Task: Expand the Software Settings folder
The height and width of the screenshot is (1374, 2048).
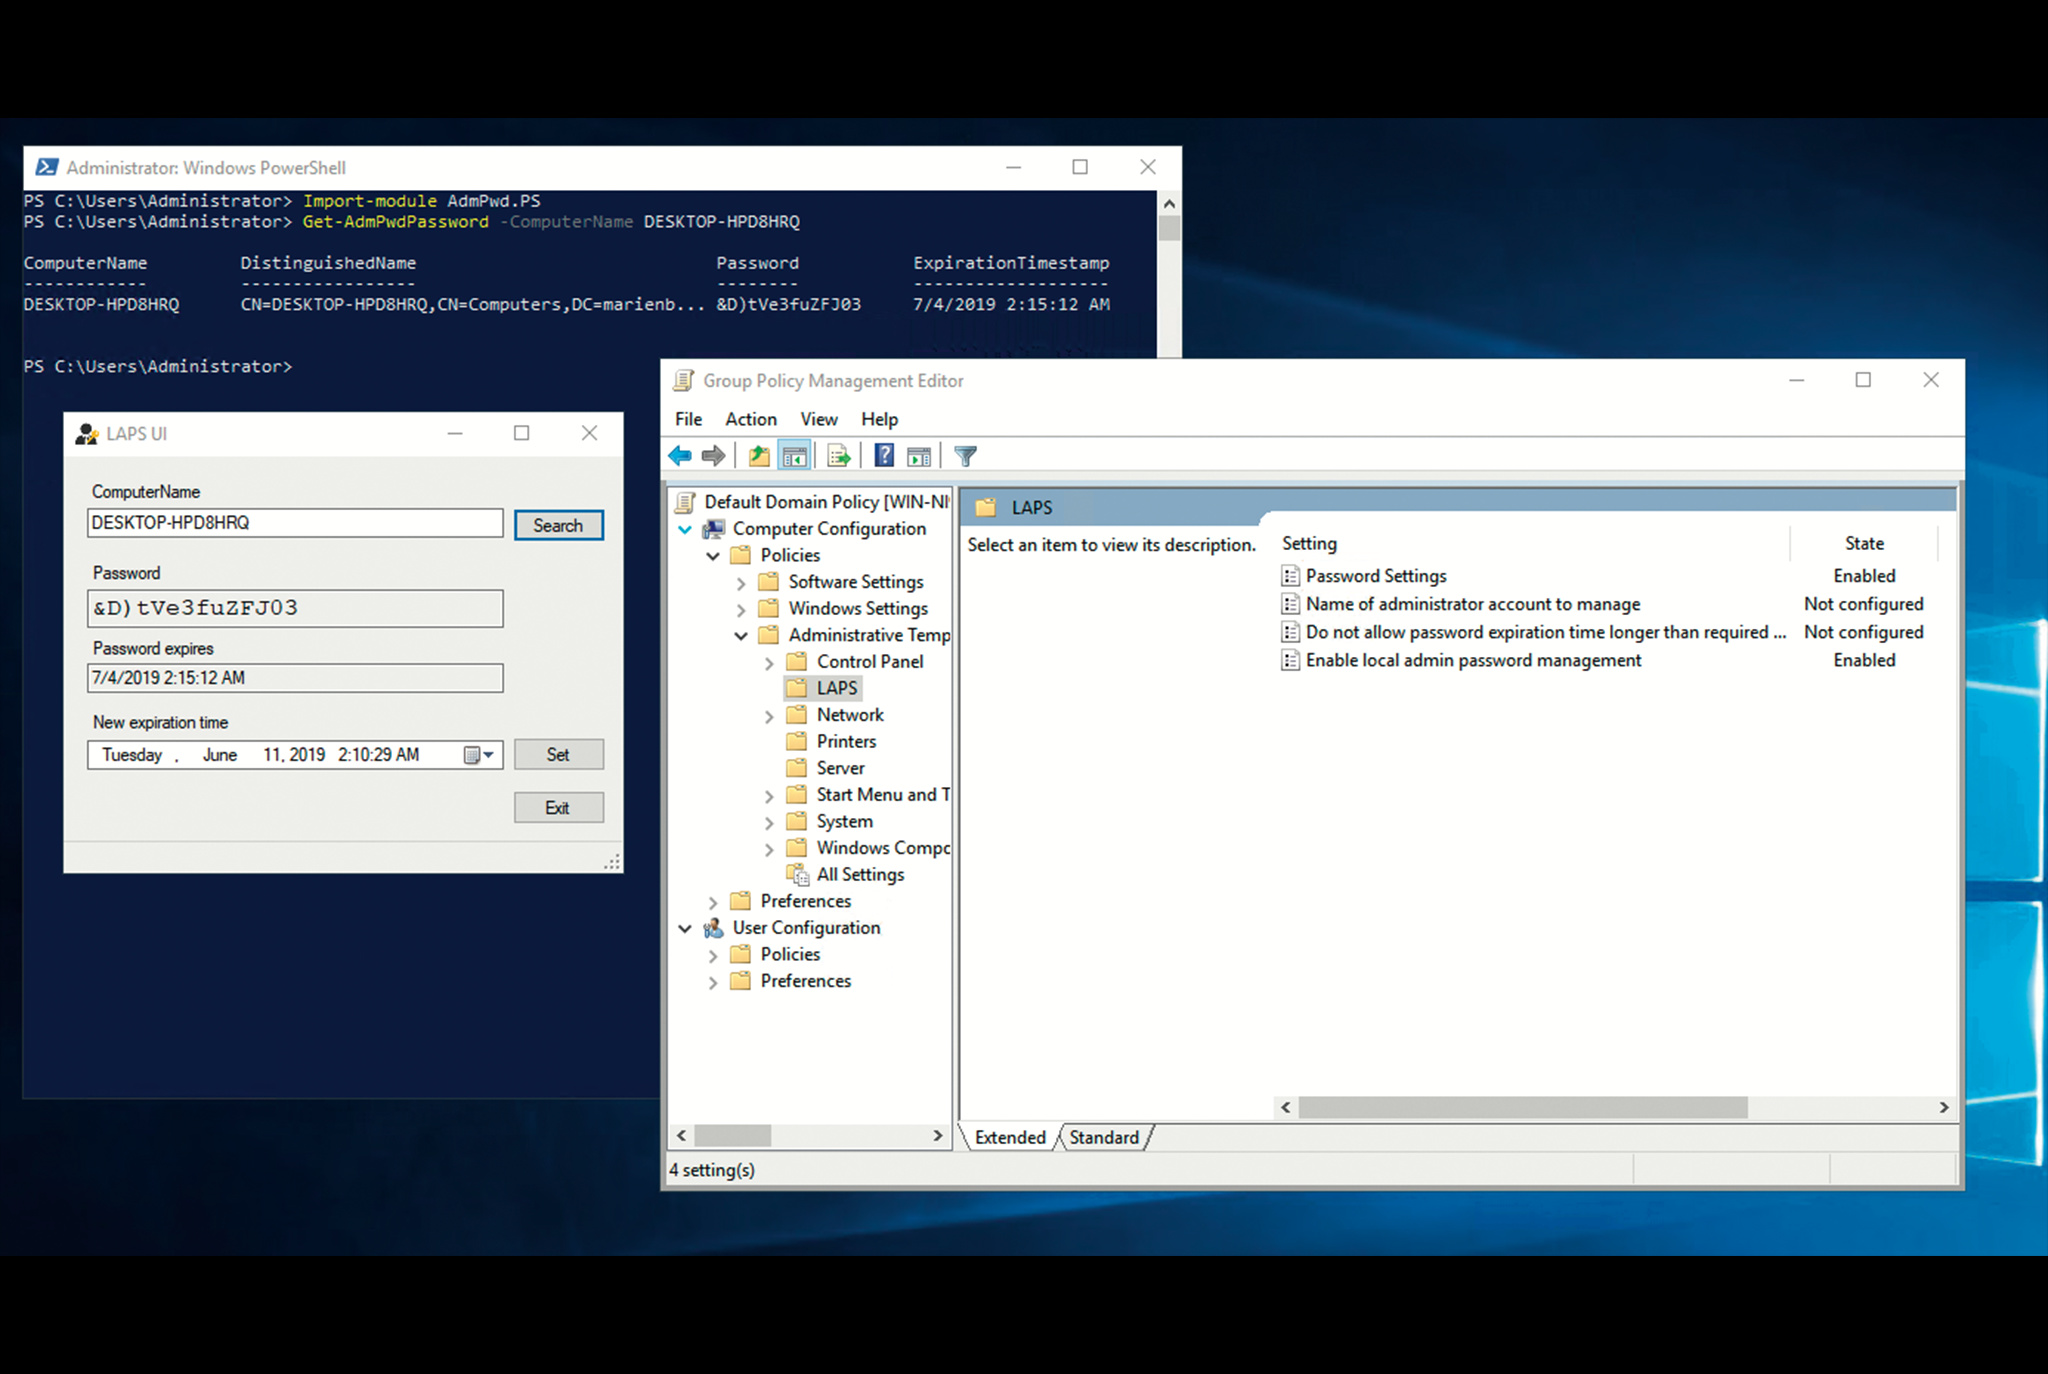Action: [741, 583]
